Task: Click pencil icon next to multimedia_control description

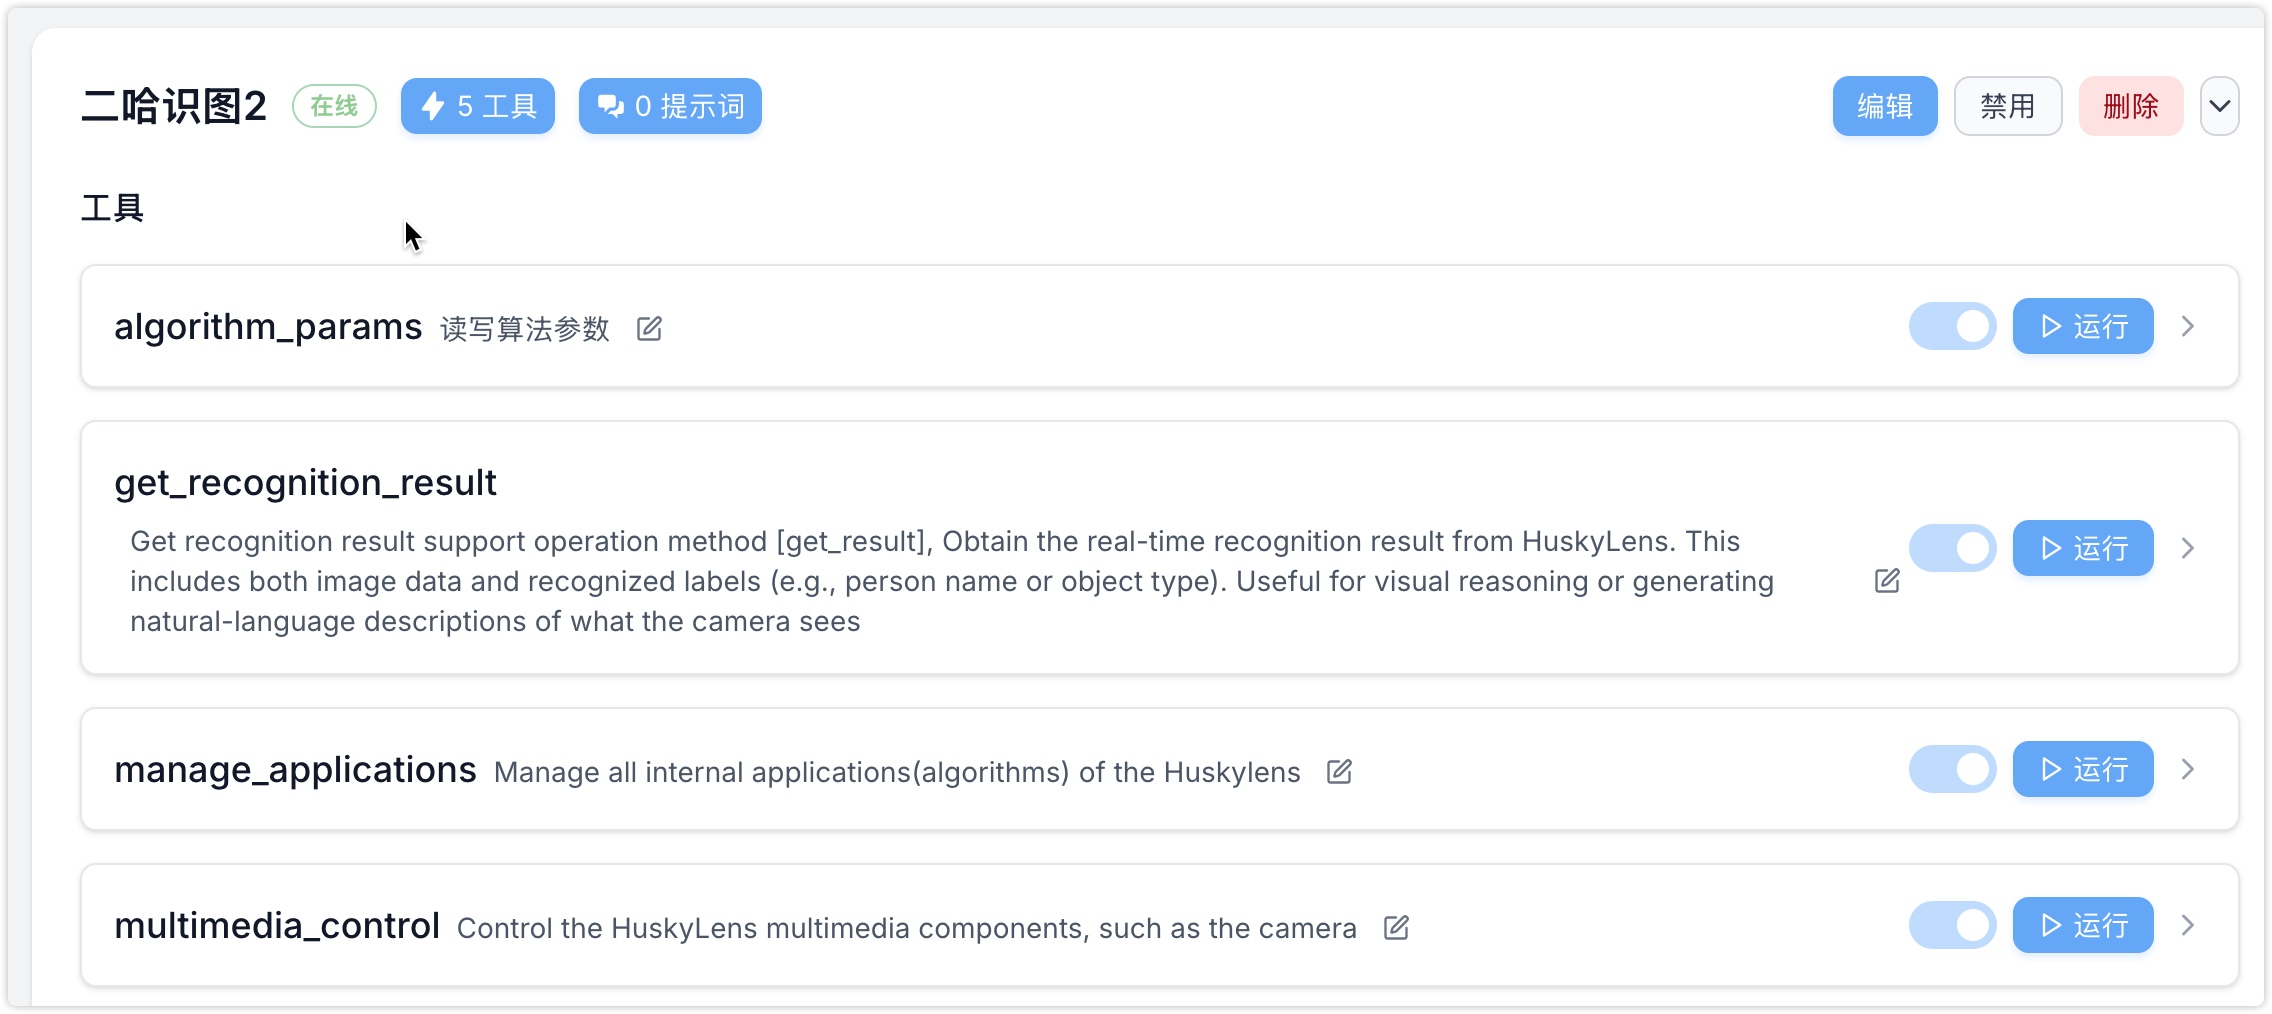Action: tap(1396, 927)
